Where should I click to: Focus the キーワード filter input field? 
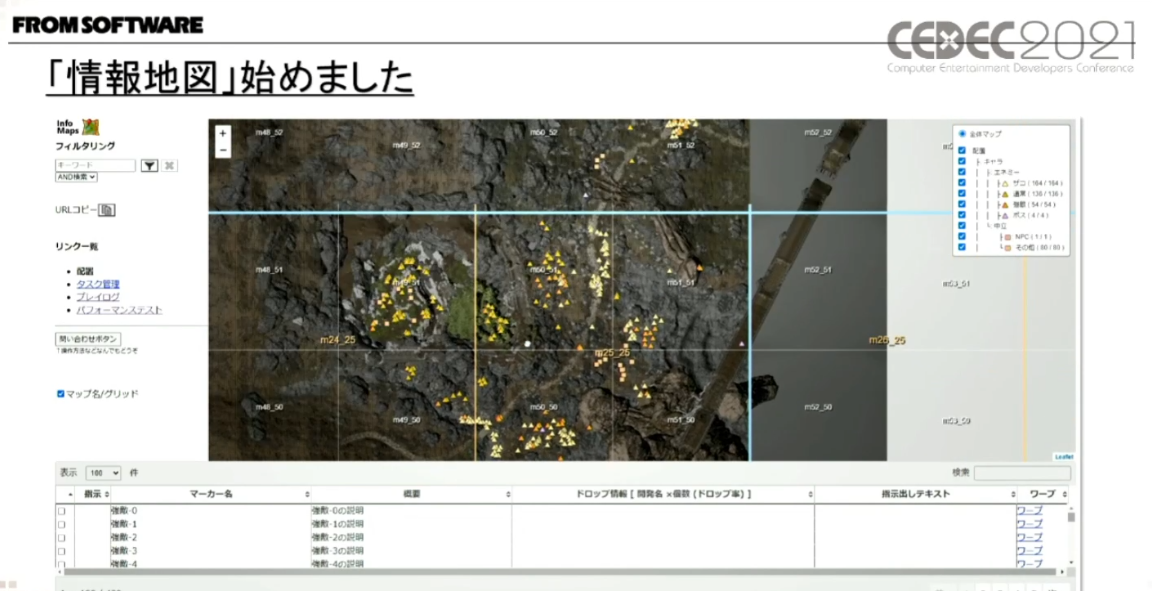click(96, 166)
